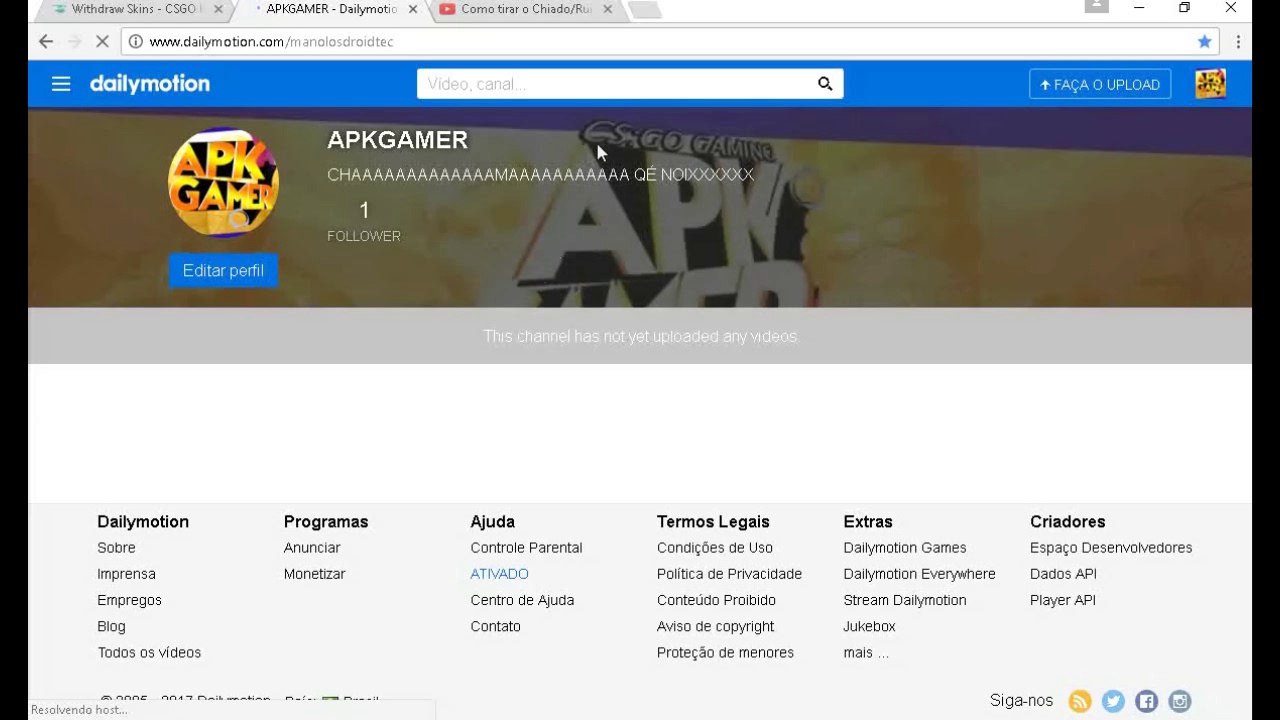This screenshot has width=1280, height=720.
Task: Open the Espaço Desenvolvedores link
Action: (x=1111, y=548)
